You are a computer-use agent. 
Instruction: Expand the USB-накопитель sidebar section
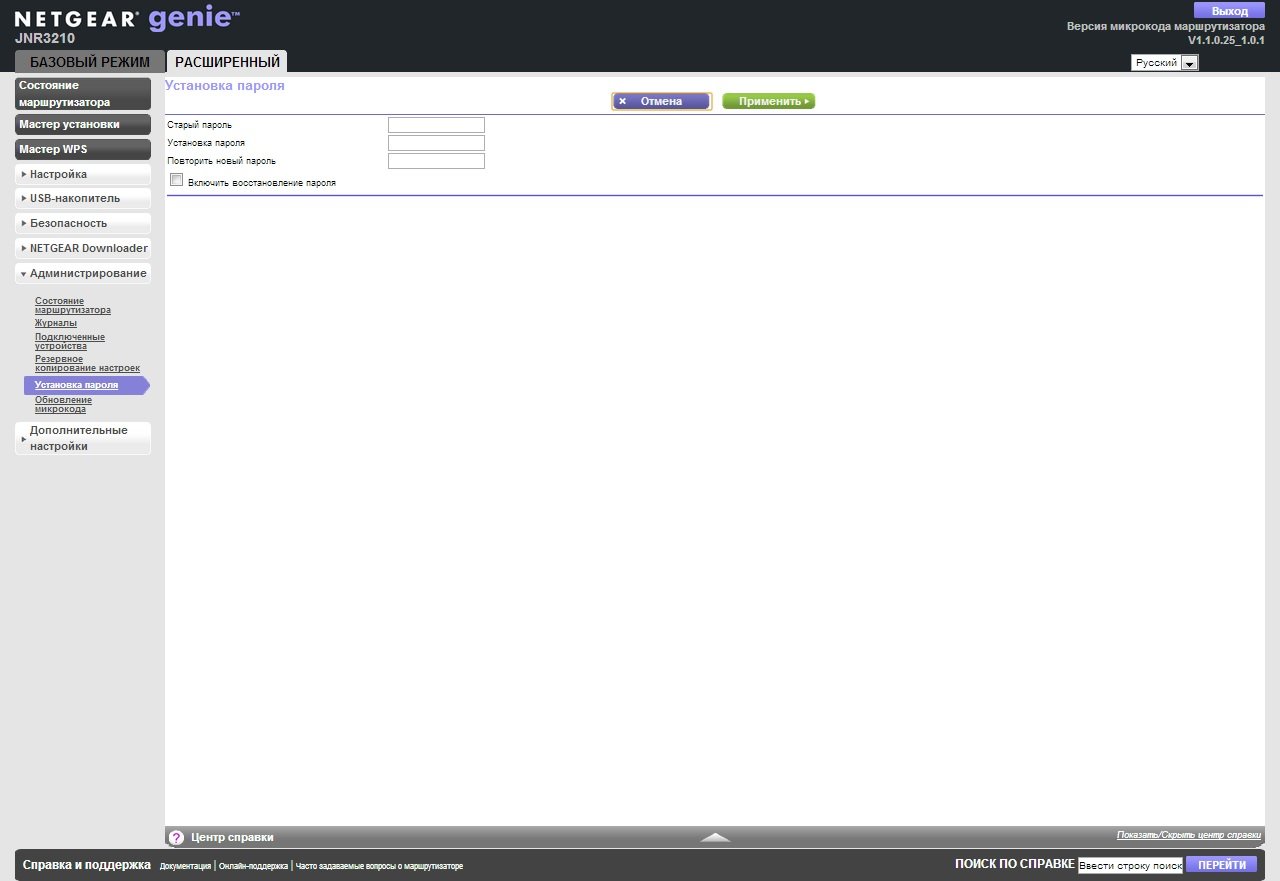pyautogui.click(x=83, y=198)
